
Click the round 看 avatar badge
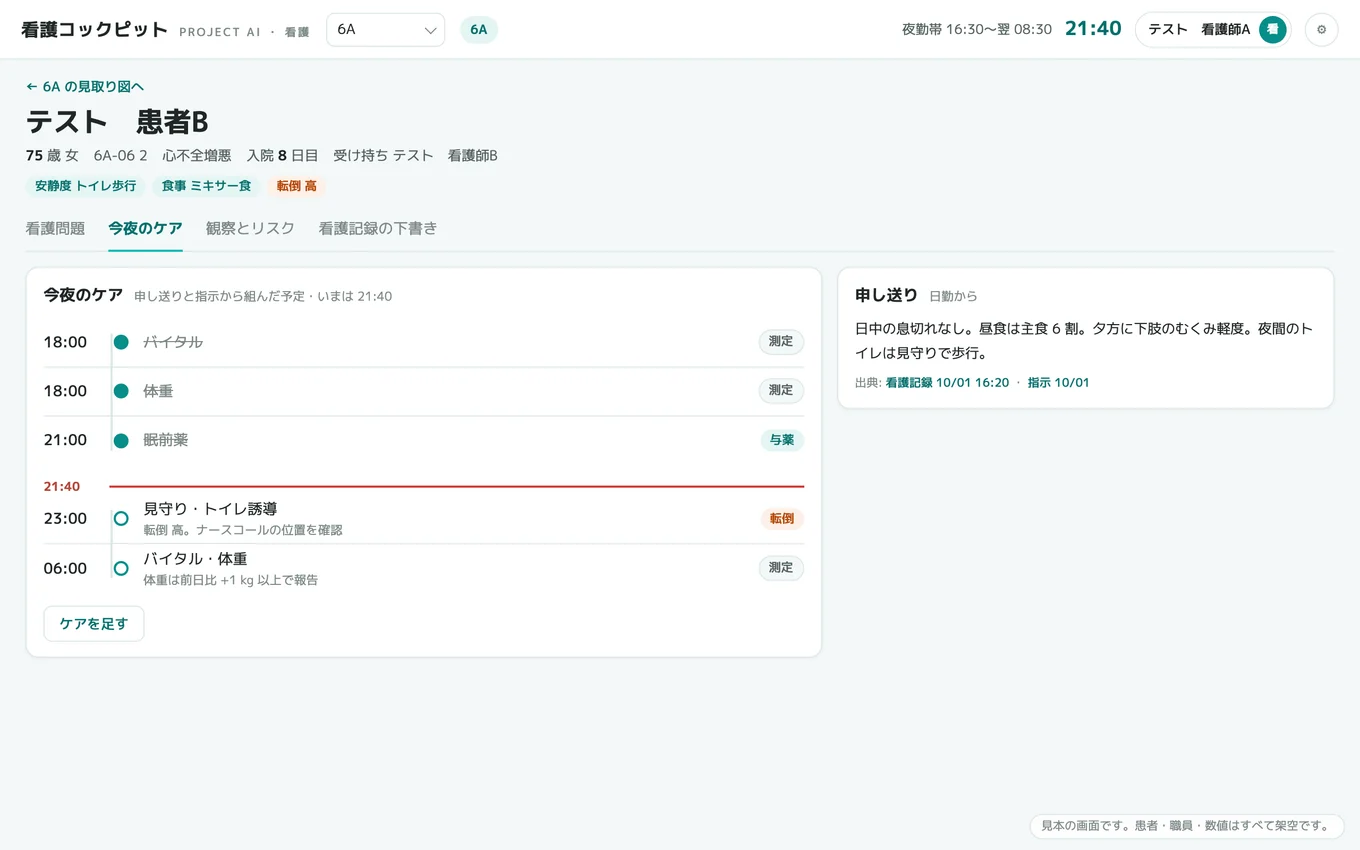[x=1272, y=30]
